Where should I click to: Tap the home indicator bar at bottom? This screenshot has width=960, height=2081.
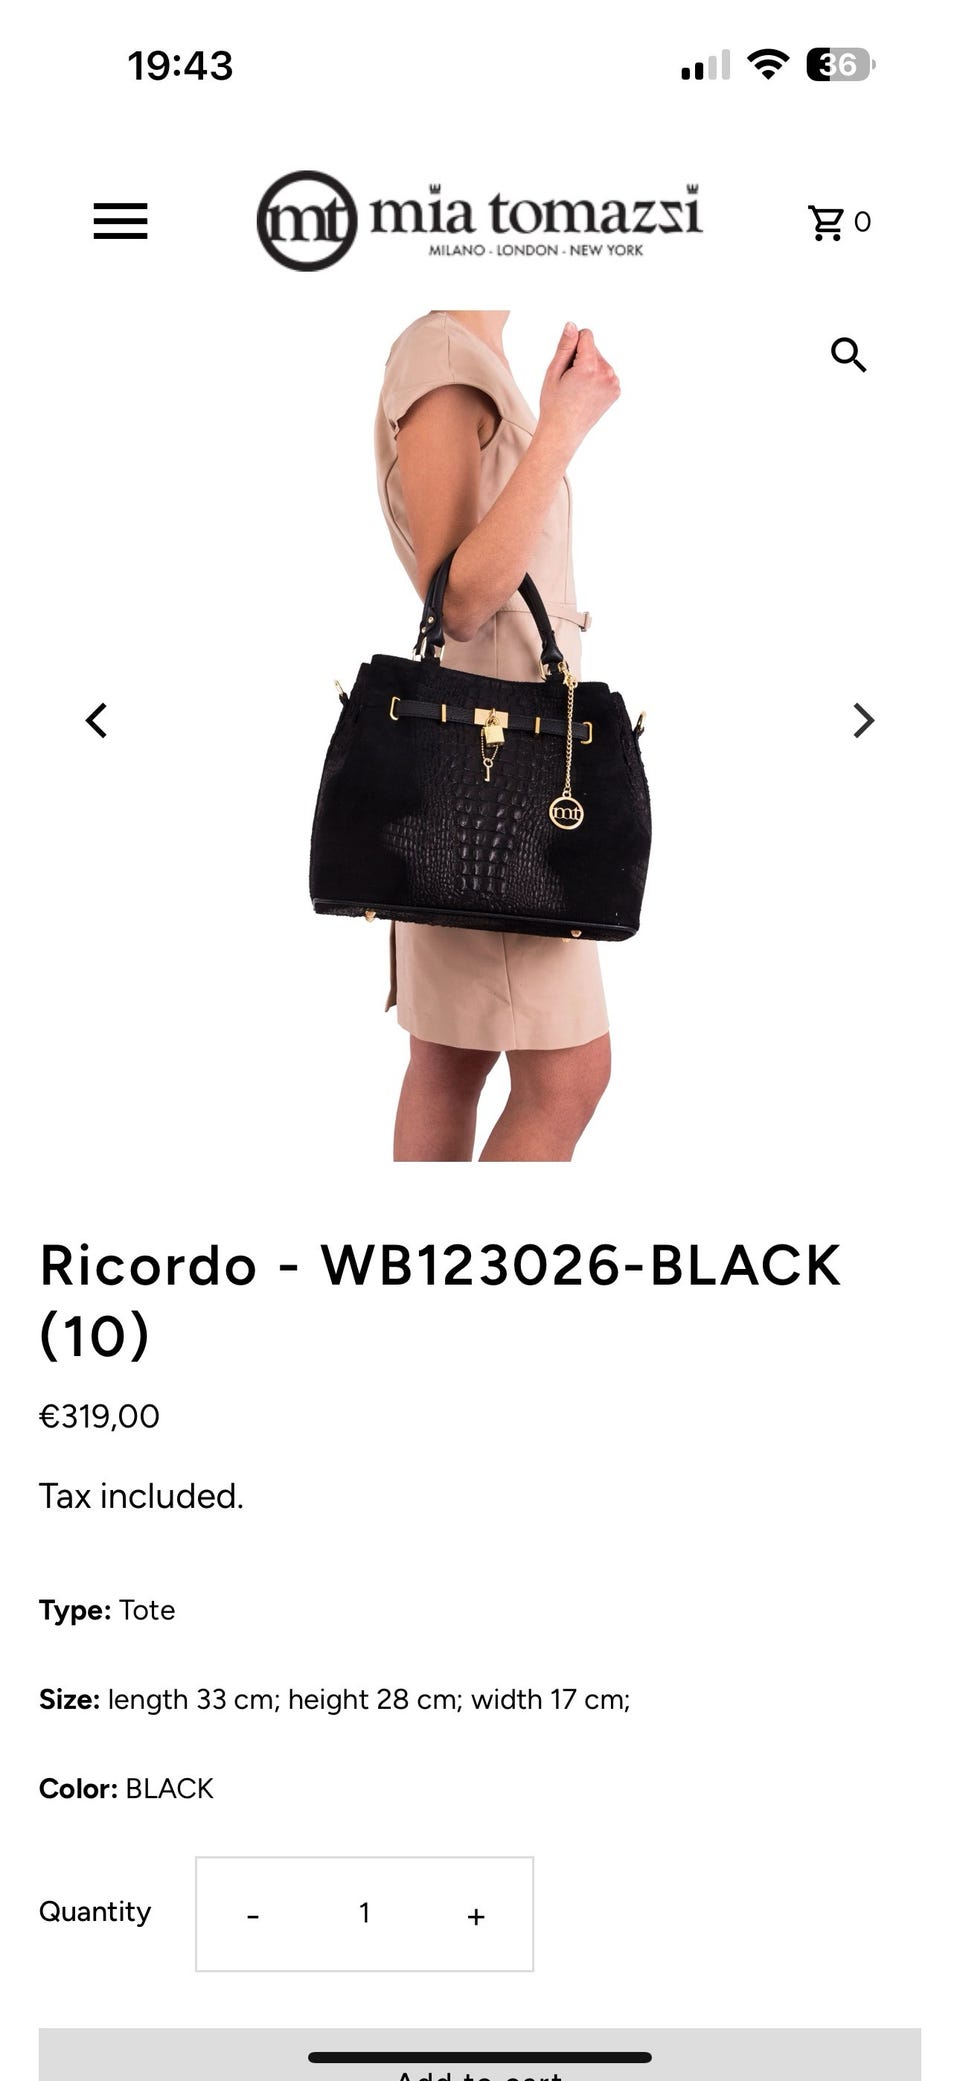tap(480, 2057)
